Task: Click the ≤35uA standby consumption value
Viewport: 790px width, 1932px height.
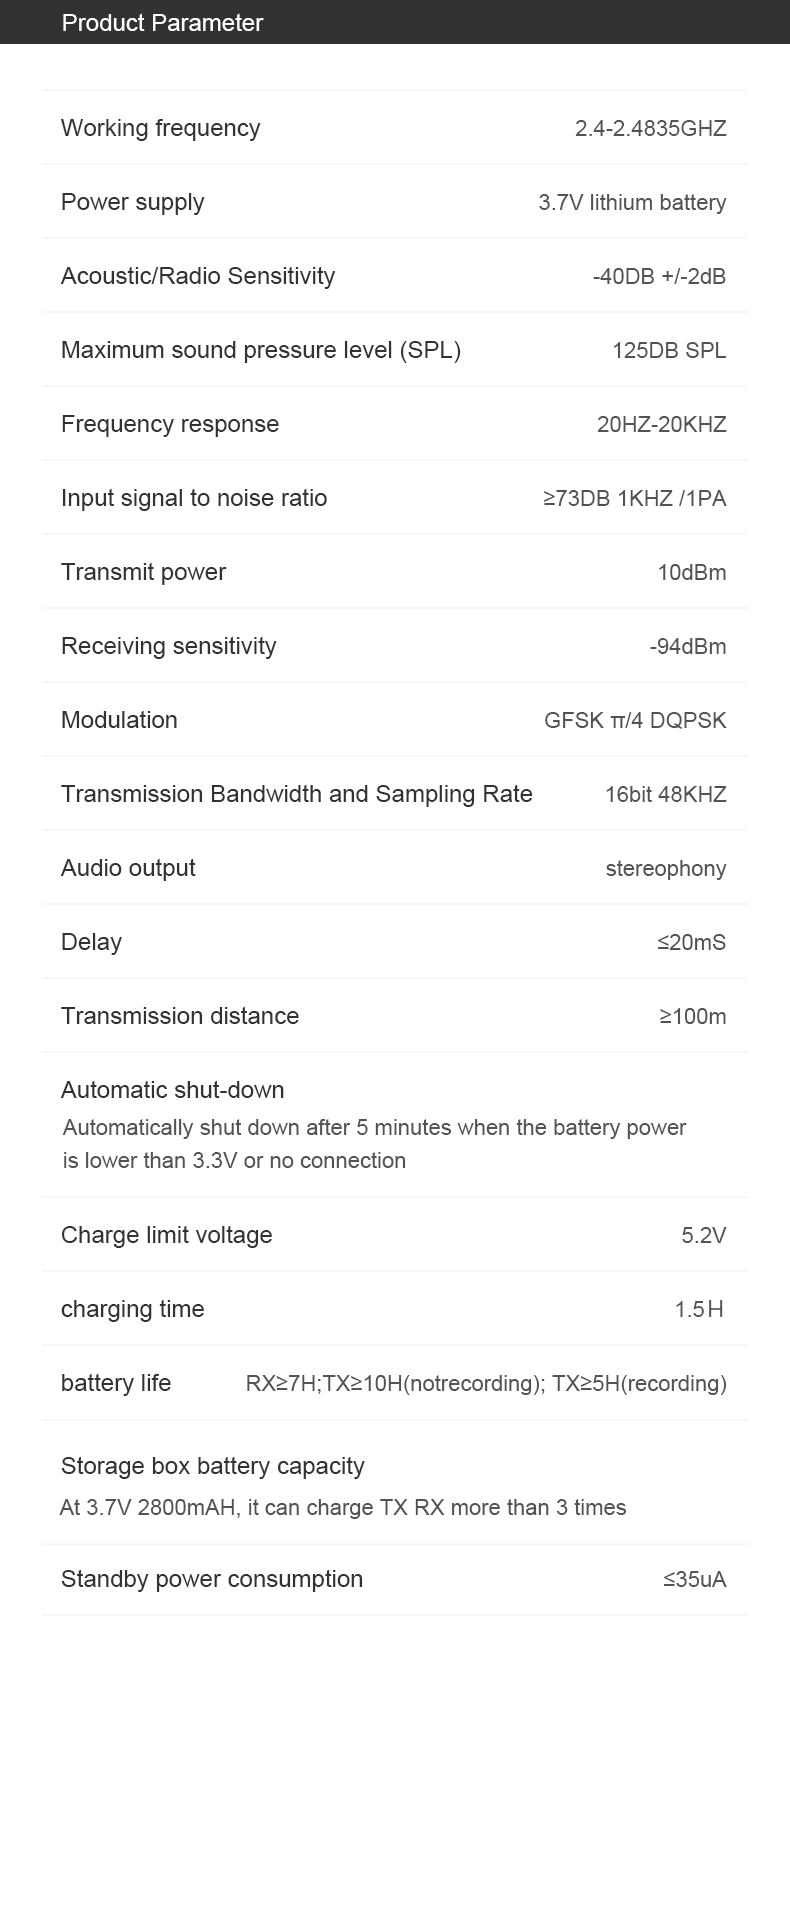Action: point(695,1579)
